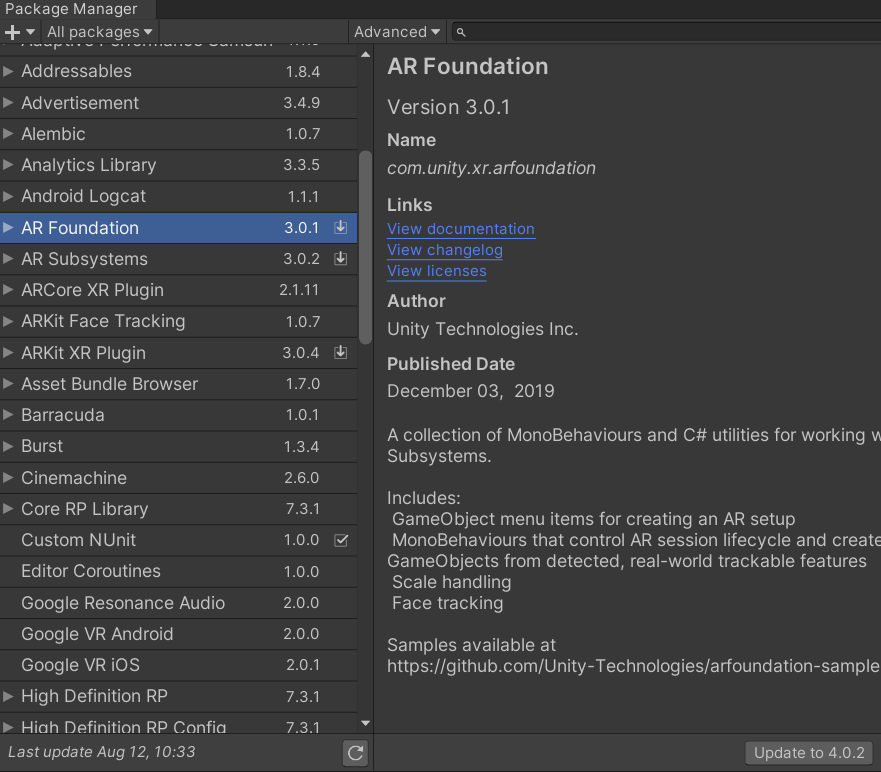Click AR Foundation update-available download icon
Screen dimensions: 881x772
(340, 228)
